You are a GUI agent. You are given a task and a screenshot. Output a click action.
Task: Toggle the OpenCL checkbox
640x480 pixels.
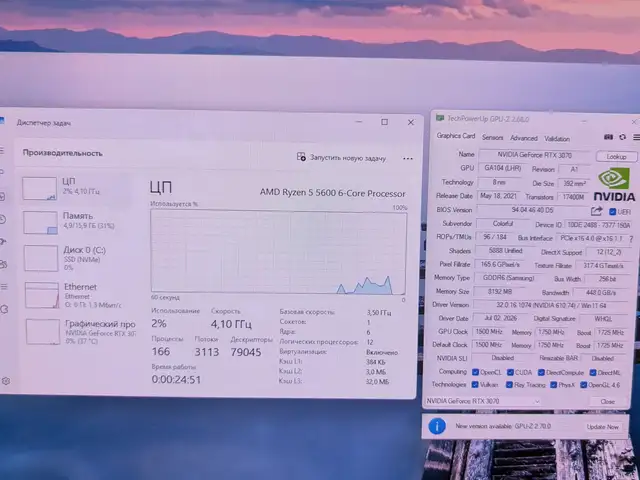point(475,372)
